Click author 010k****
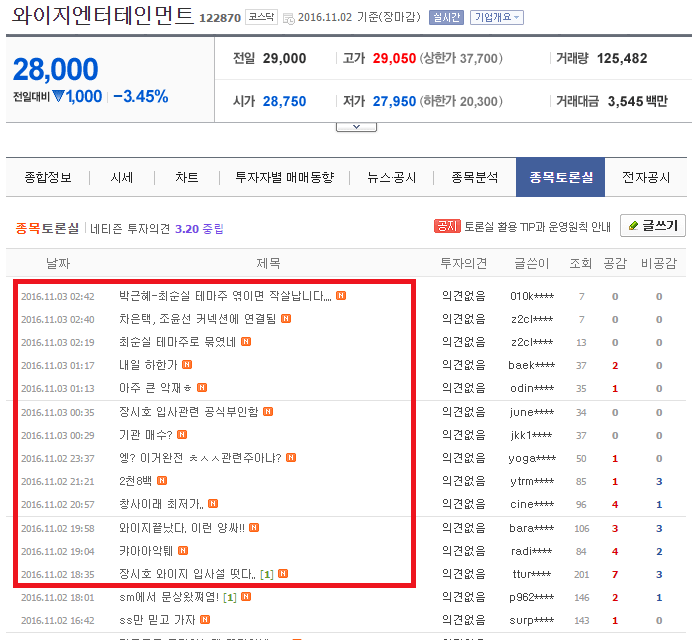Screen dimensions: 692x640 tap(532, 296)
